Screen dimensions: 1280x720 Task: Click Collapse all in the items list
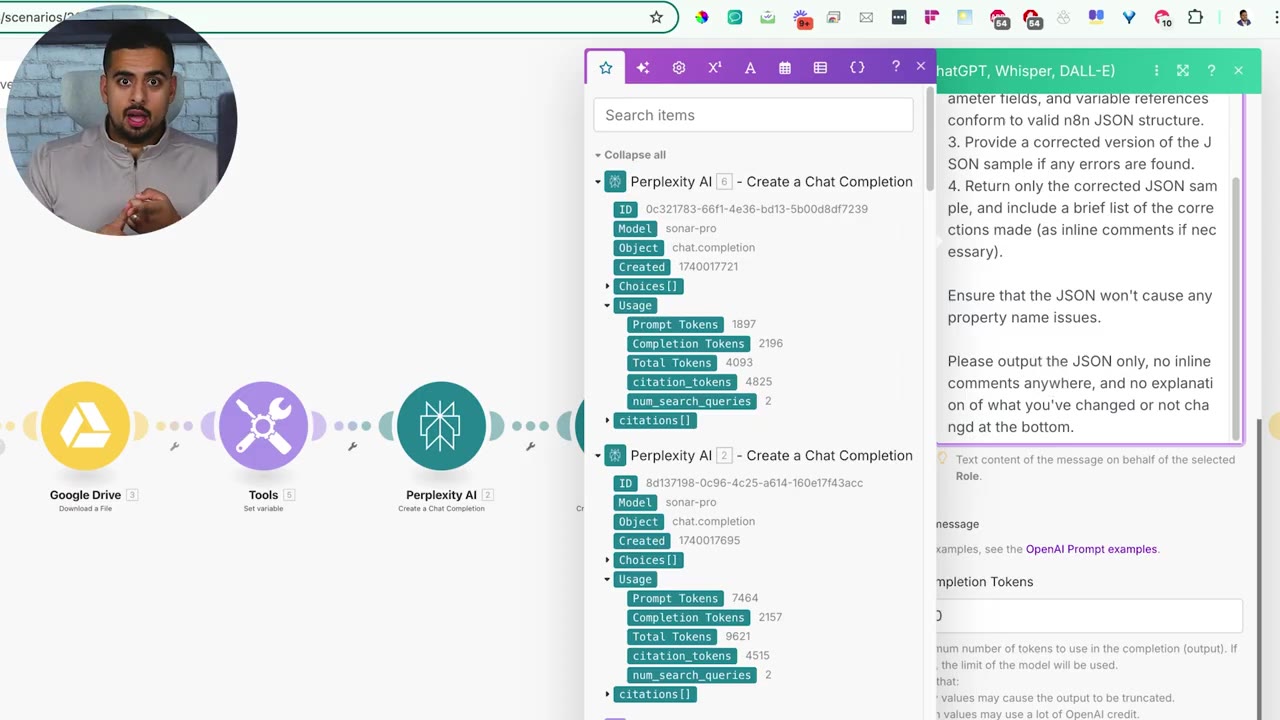click(x=635, y=155)
